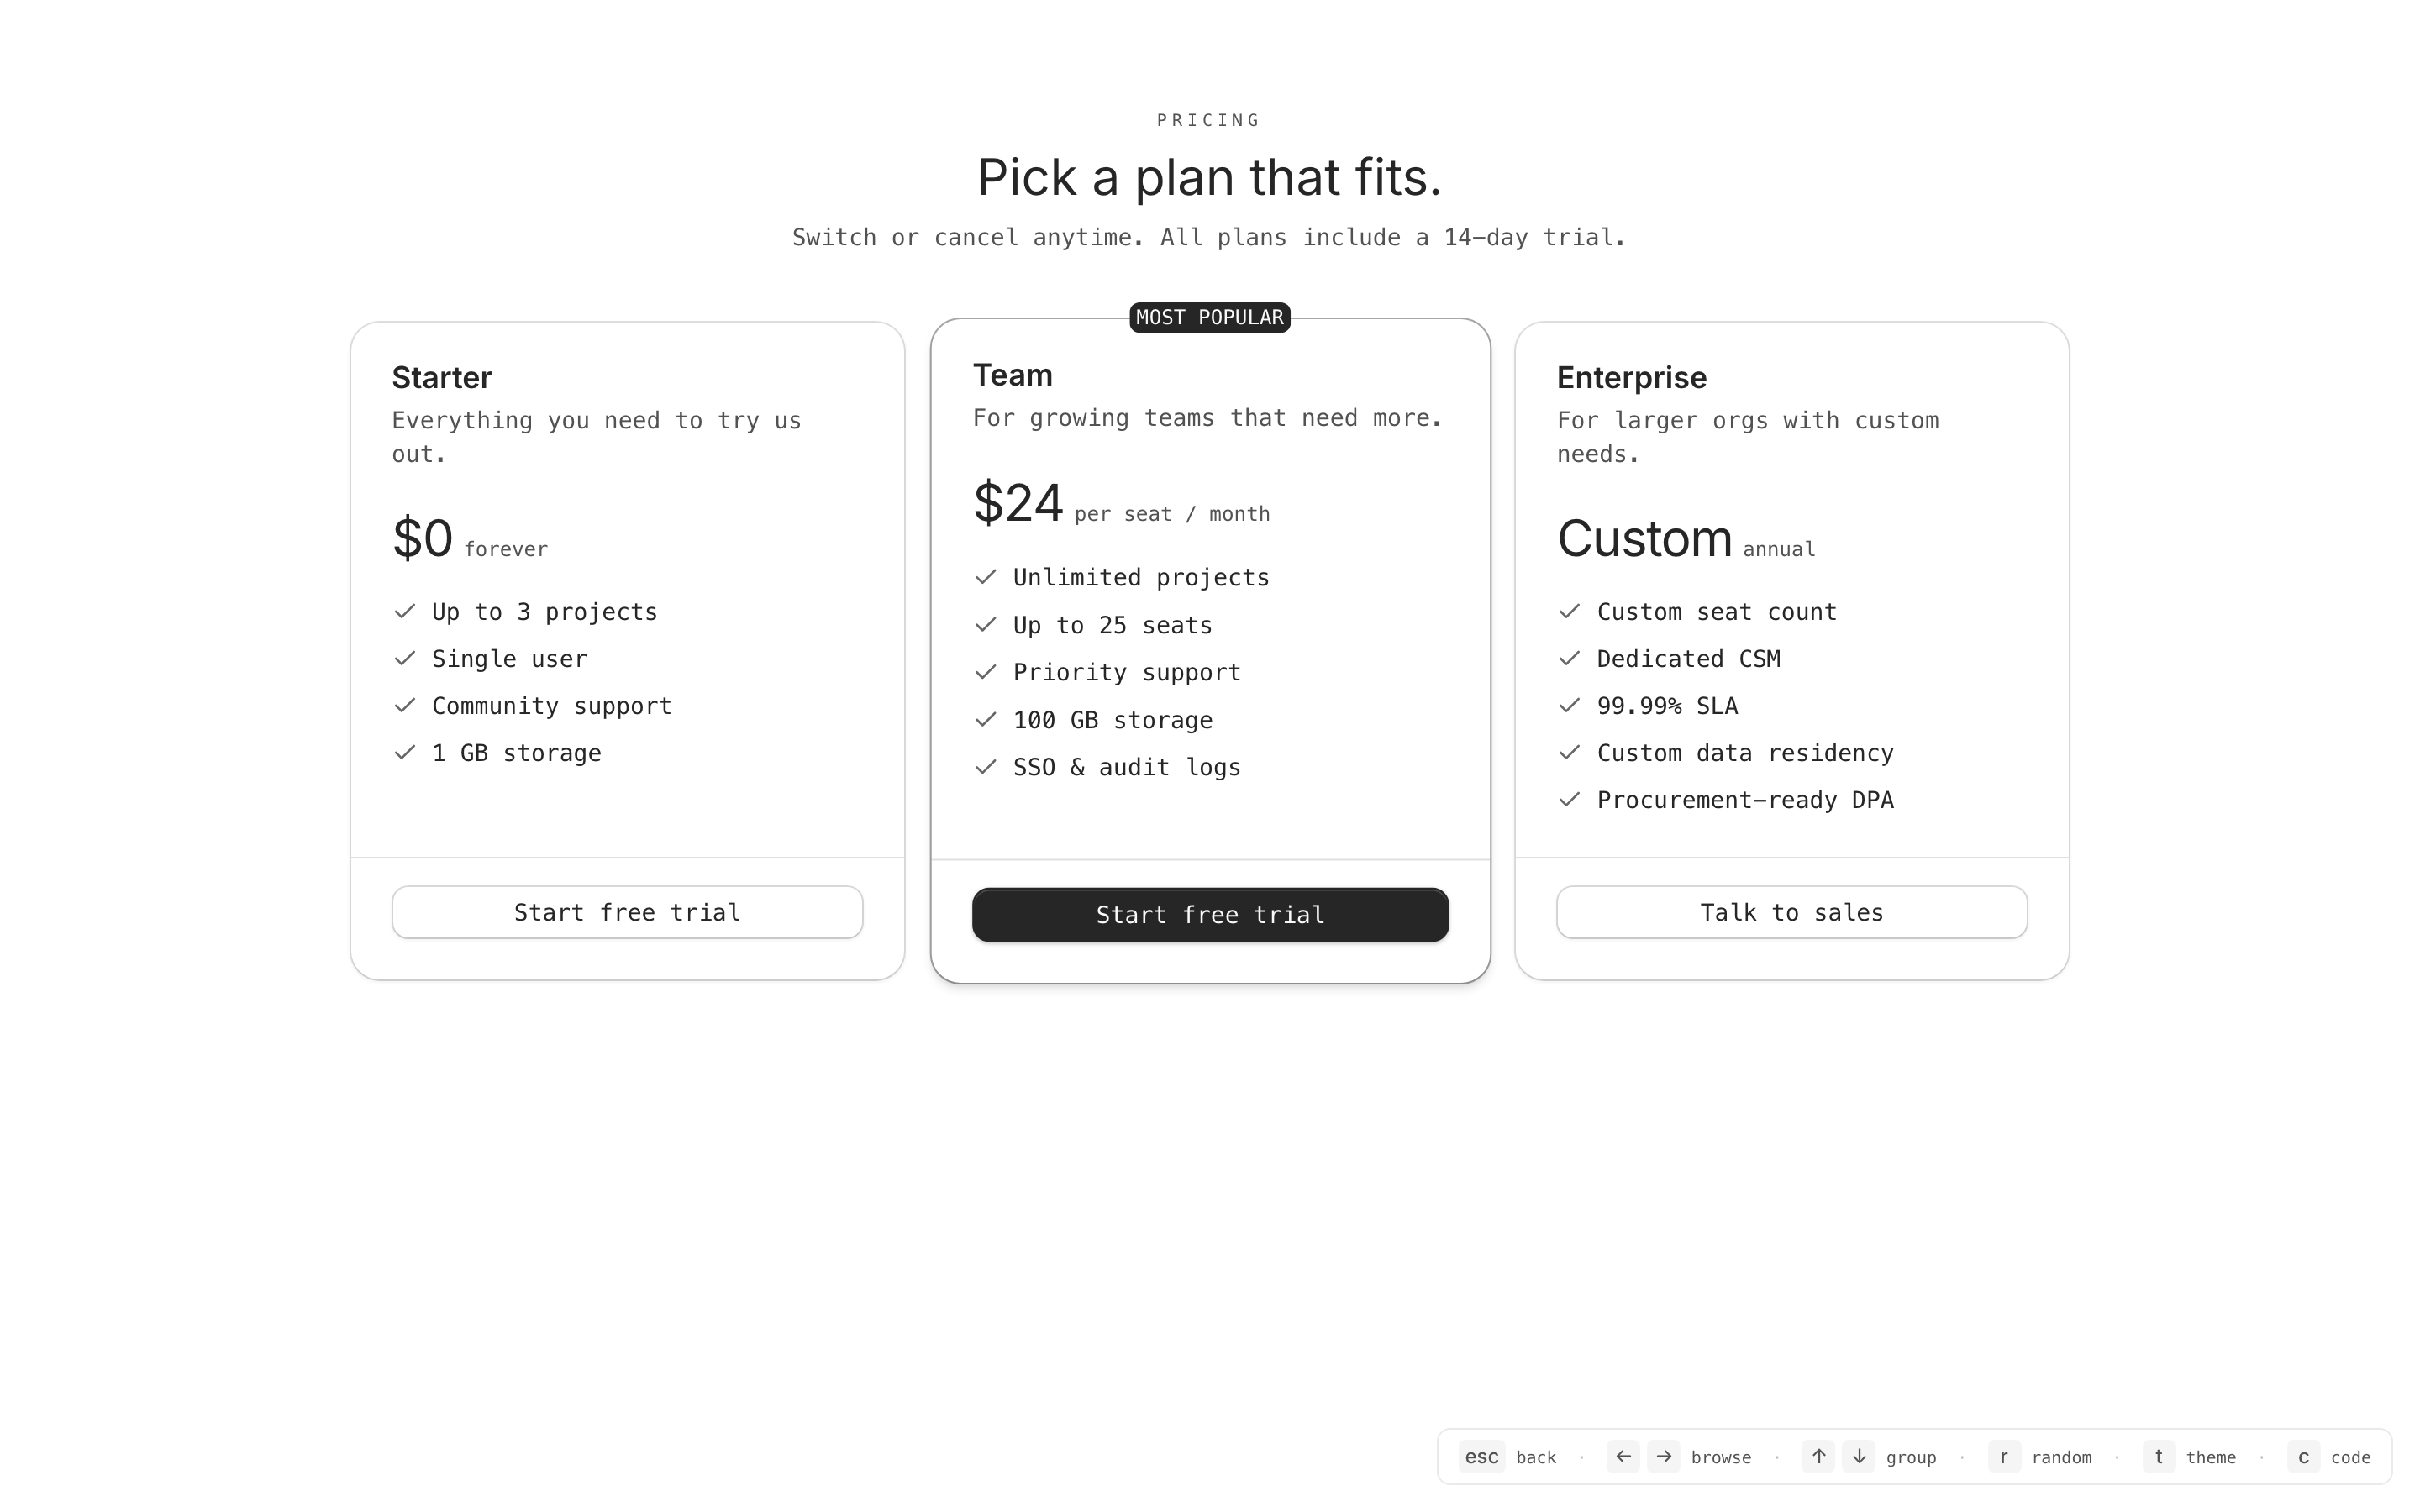Click the checkmark beside Community support
Viewport: 2420px width, 1512px height.
[x=404, y=705]
